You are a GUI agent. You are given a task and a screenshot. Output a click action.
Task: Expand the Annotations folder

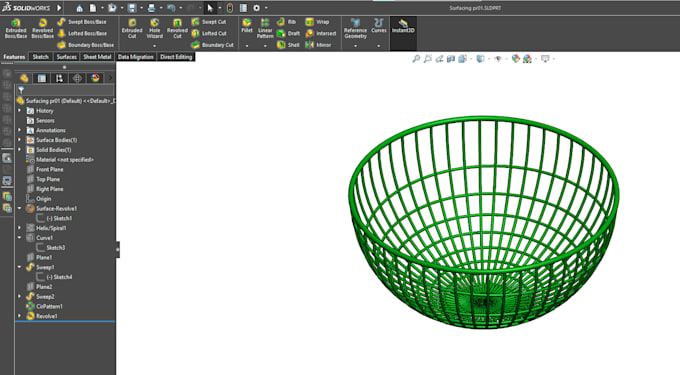tap(20, 130)
